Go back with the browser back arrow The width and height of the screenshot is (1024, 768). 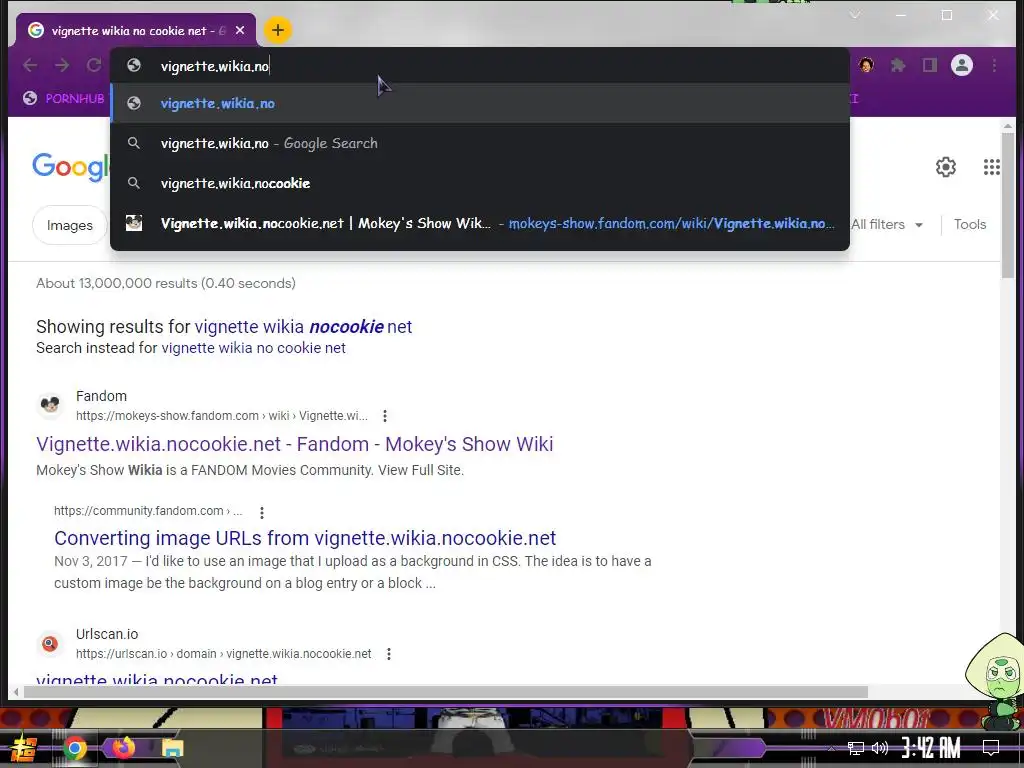[30, 65]
